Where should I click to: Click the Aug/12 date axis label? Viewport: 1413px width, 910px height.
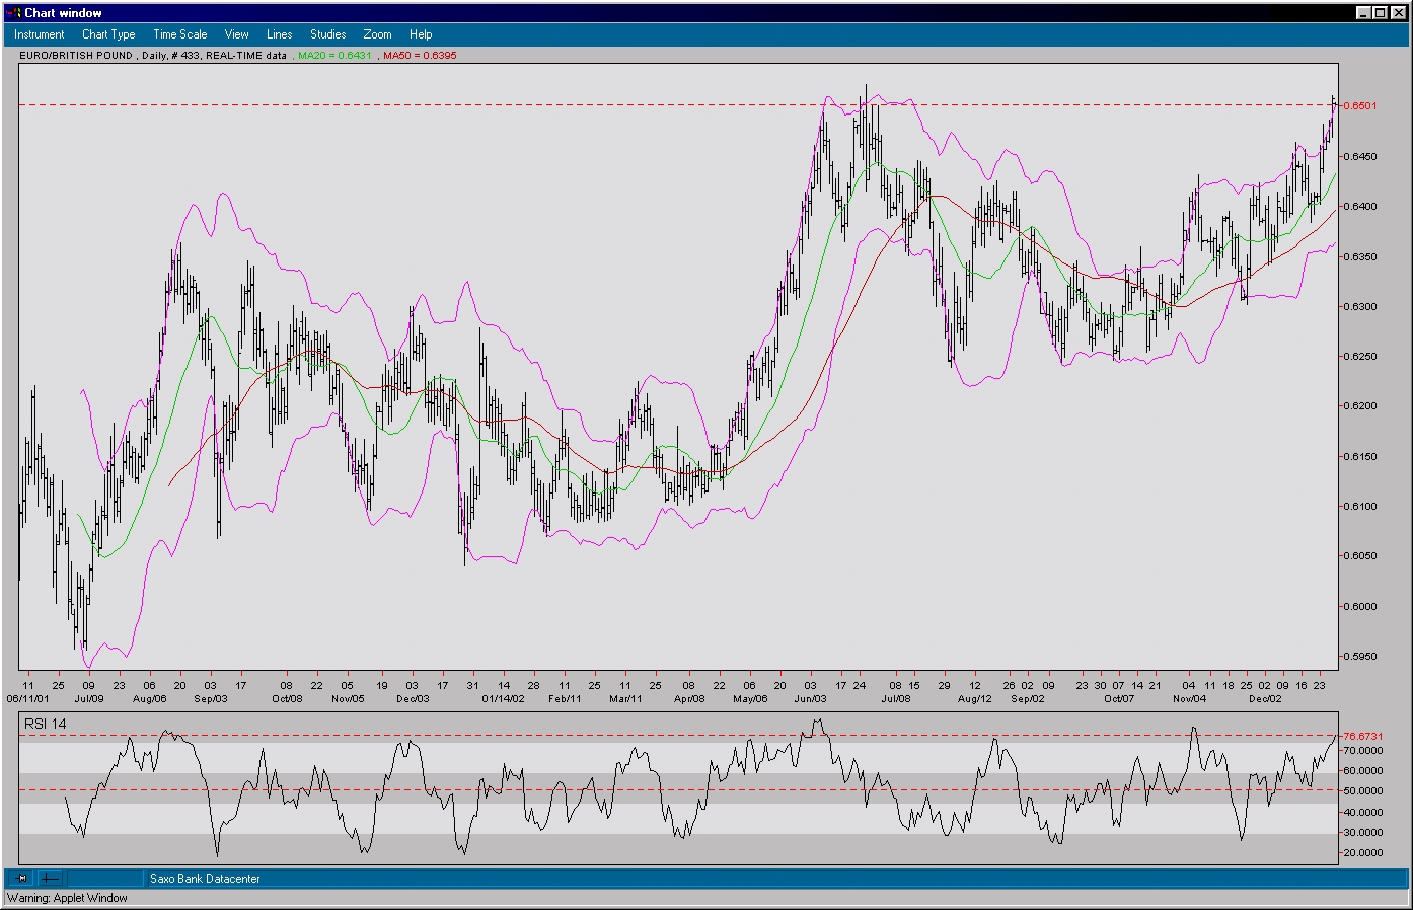(975, 699)
